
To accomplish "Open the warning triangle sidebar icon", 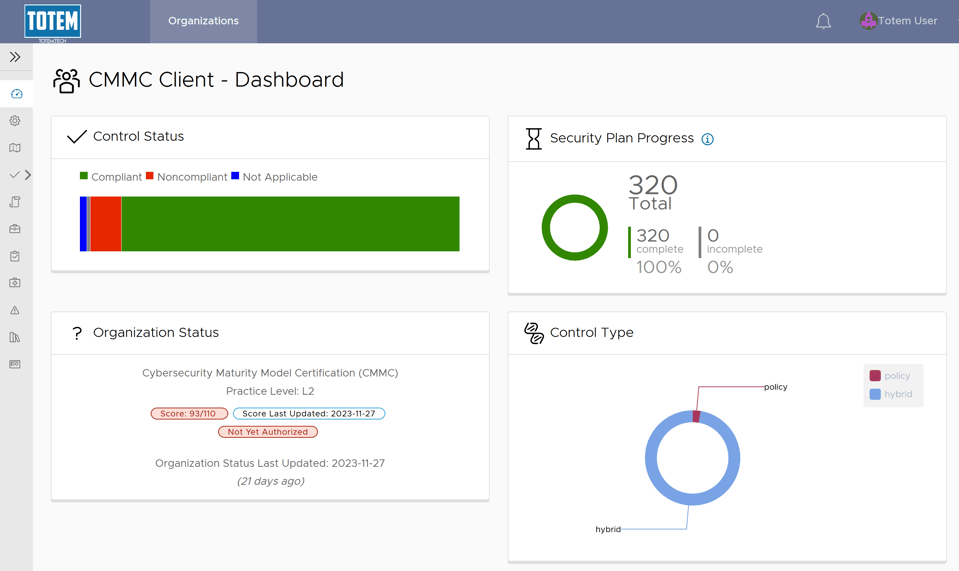I will pos(15,310).
